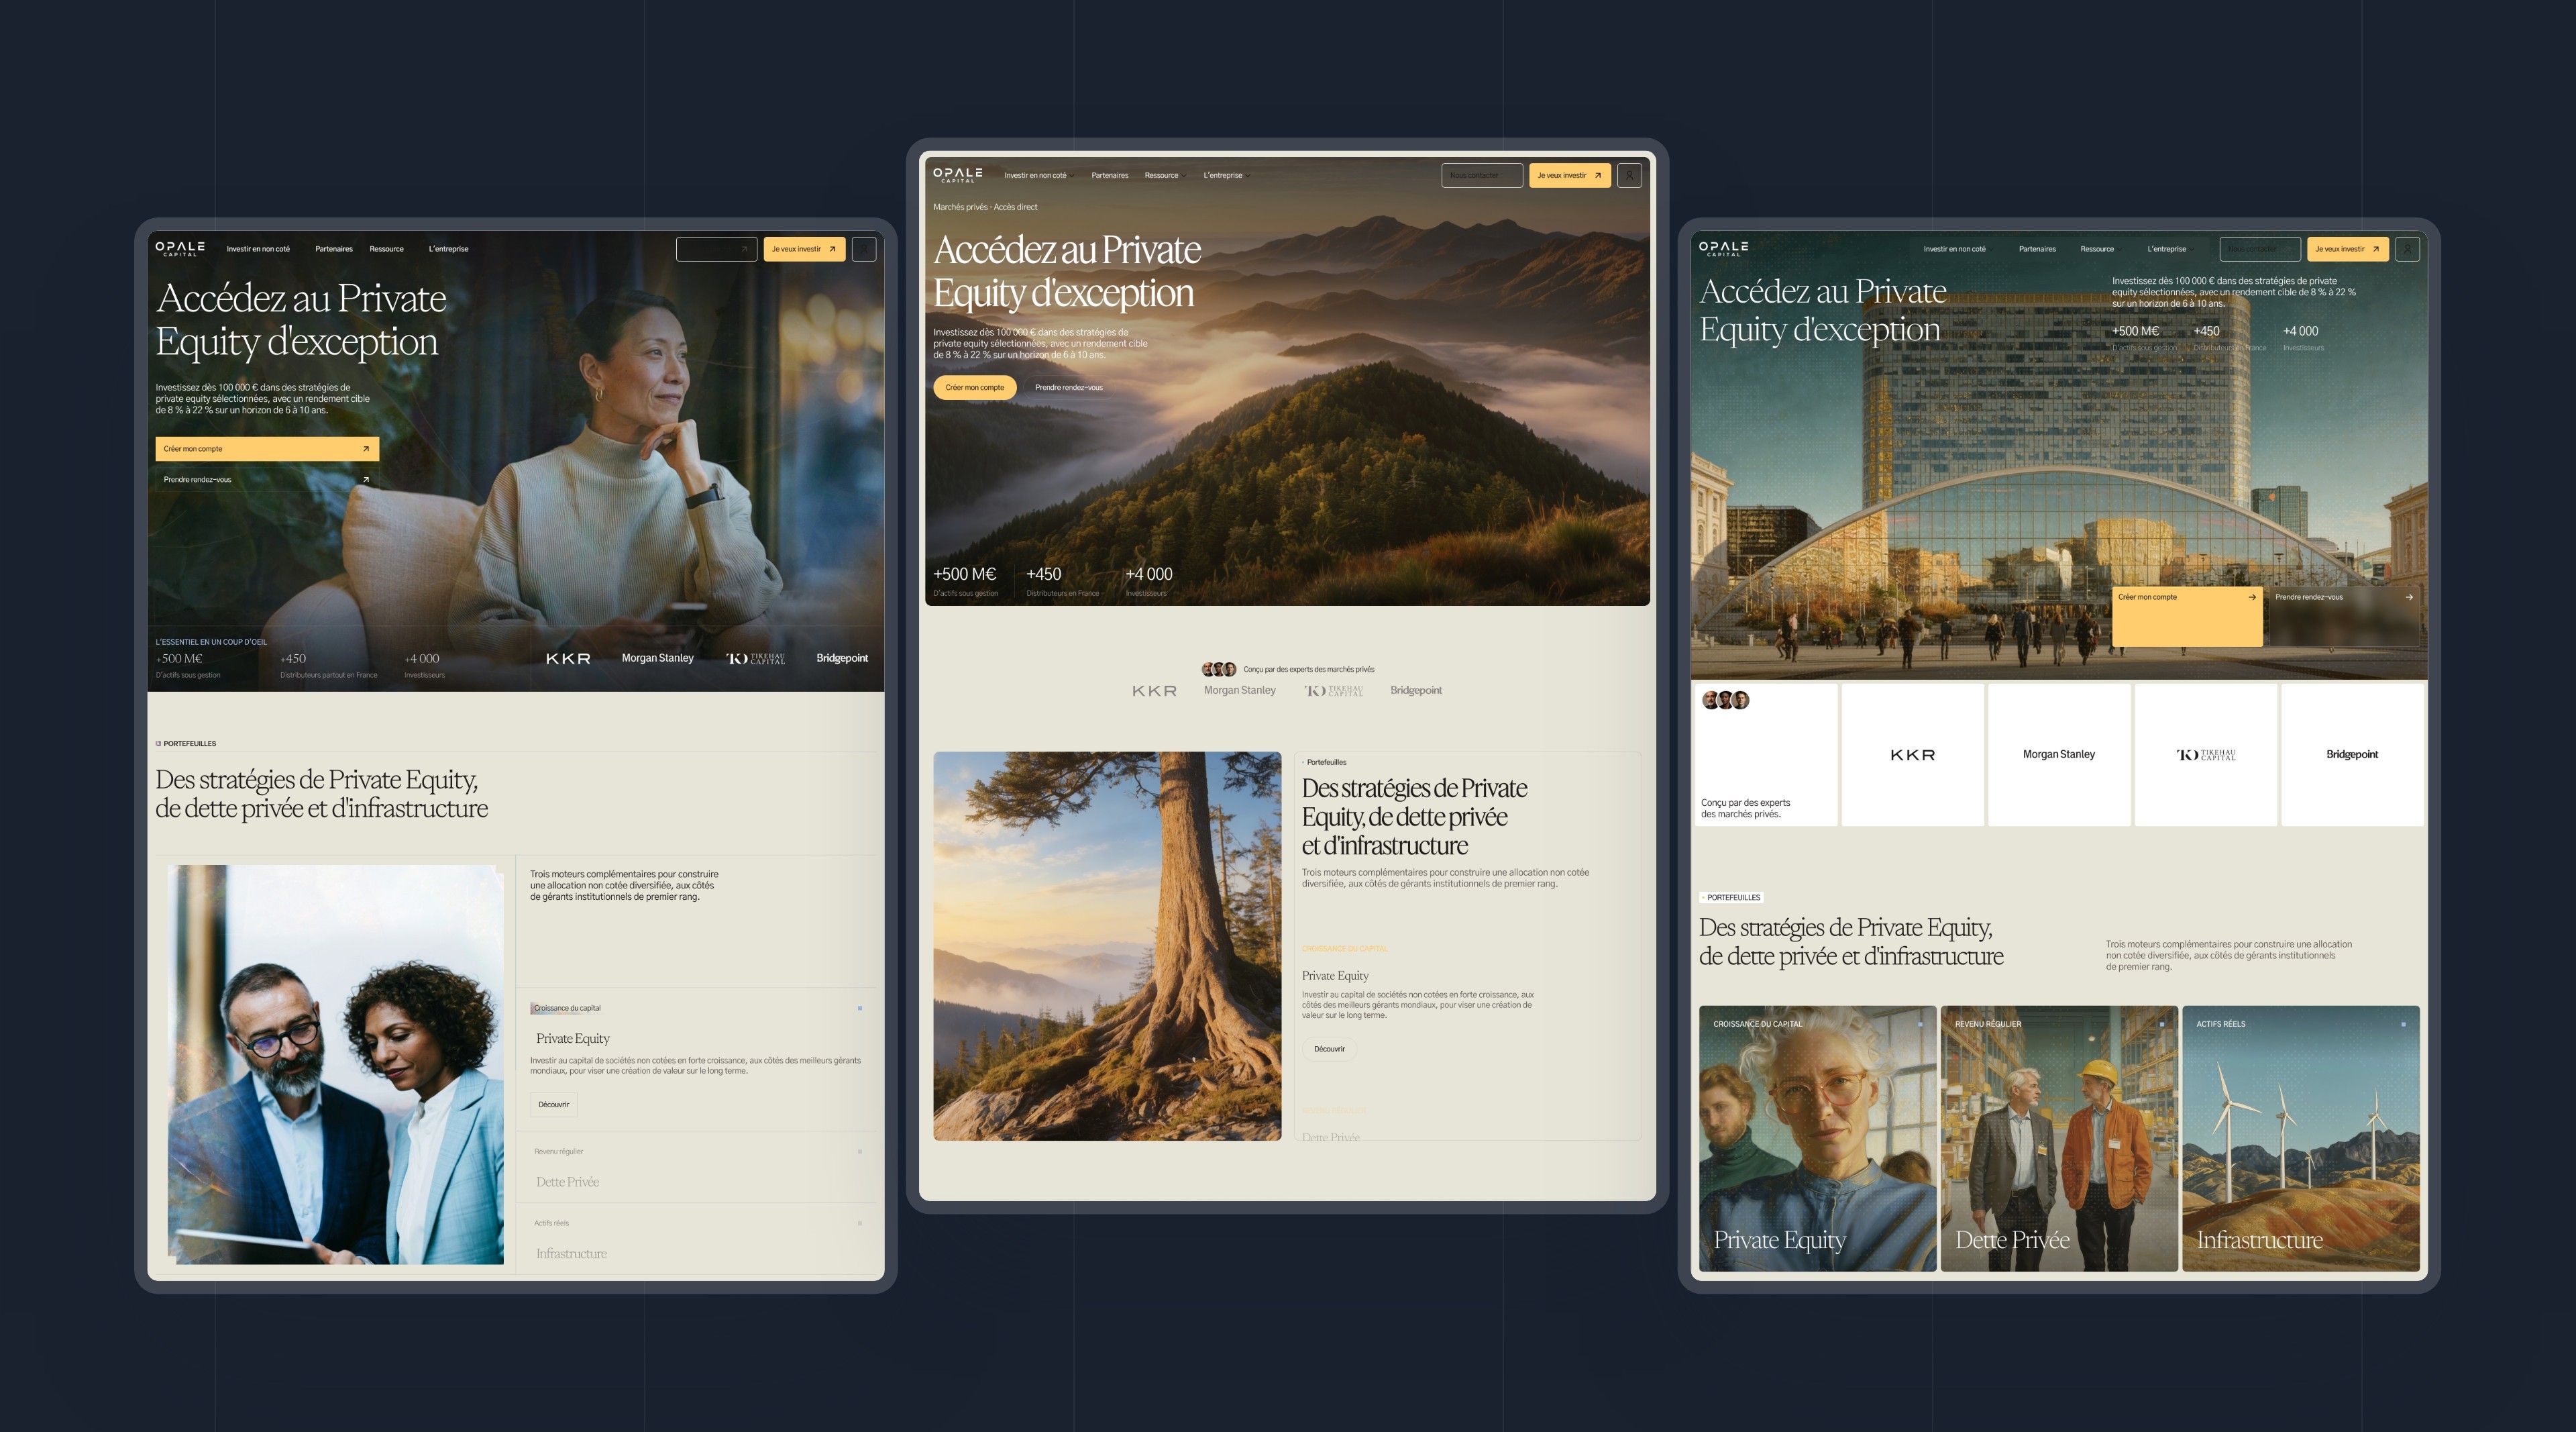Viewport: 2576px width, 1432px height.
Task: Open the Infrastructure card in the right mockup
Action: [x=2300, y=1139]
